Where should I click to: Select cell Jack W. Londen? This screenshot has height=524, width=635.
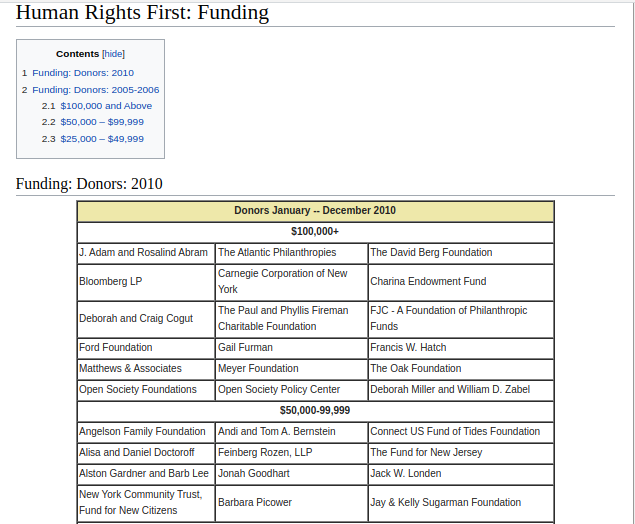click(x=461, y=474)
